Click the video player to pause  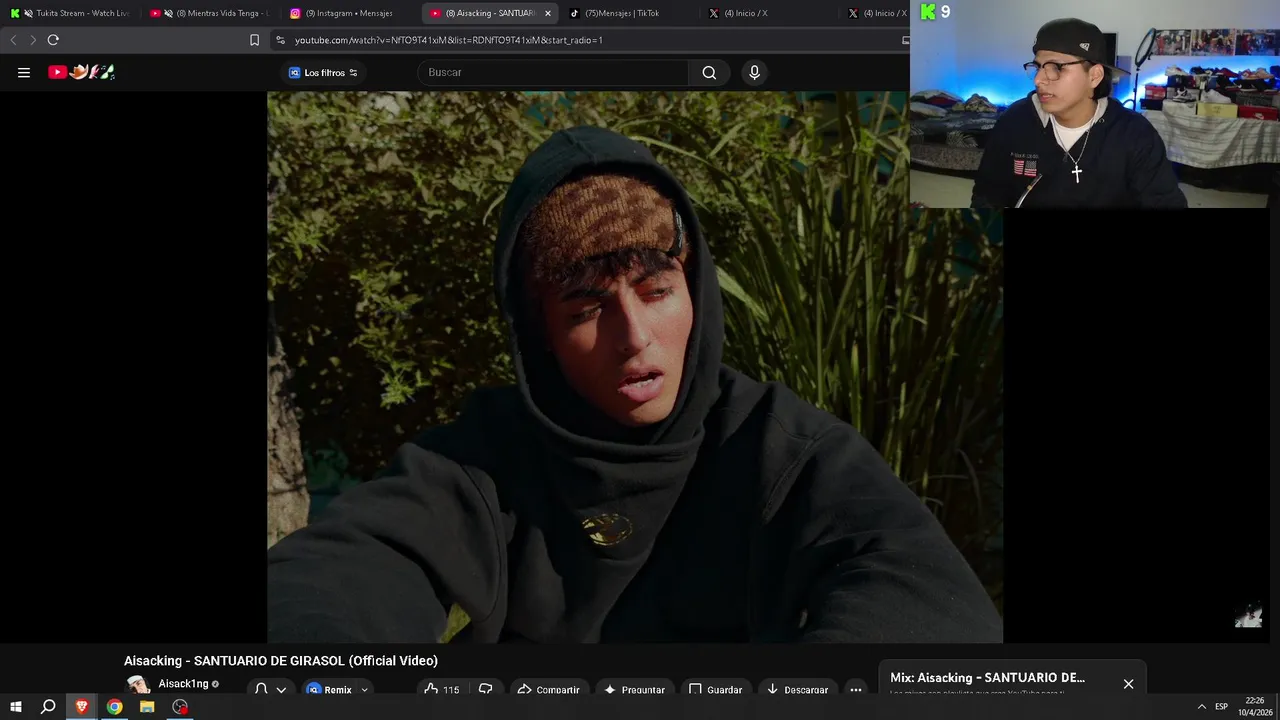635,367
